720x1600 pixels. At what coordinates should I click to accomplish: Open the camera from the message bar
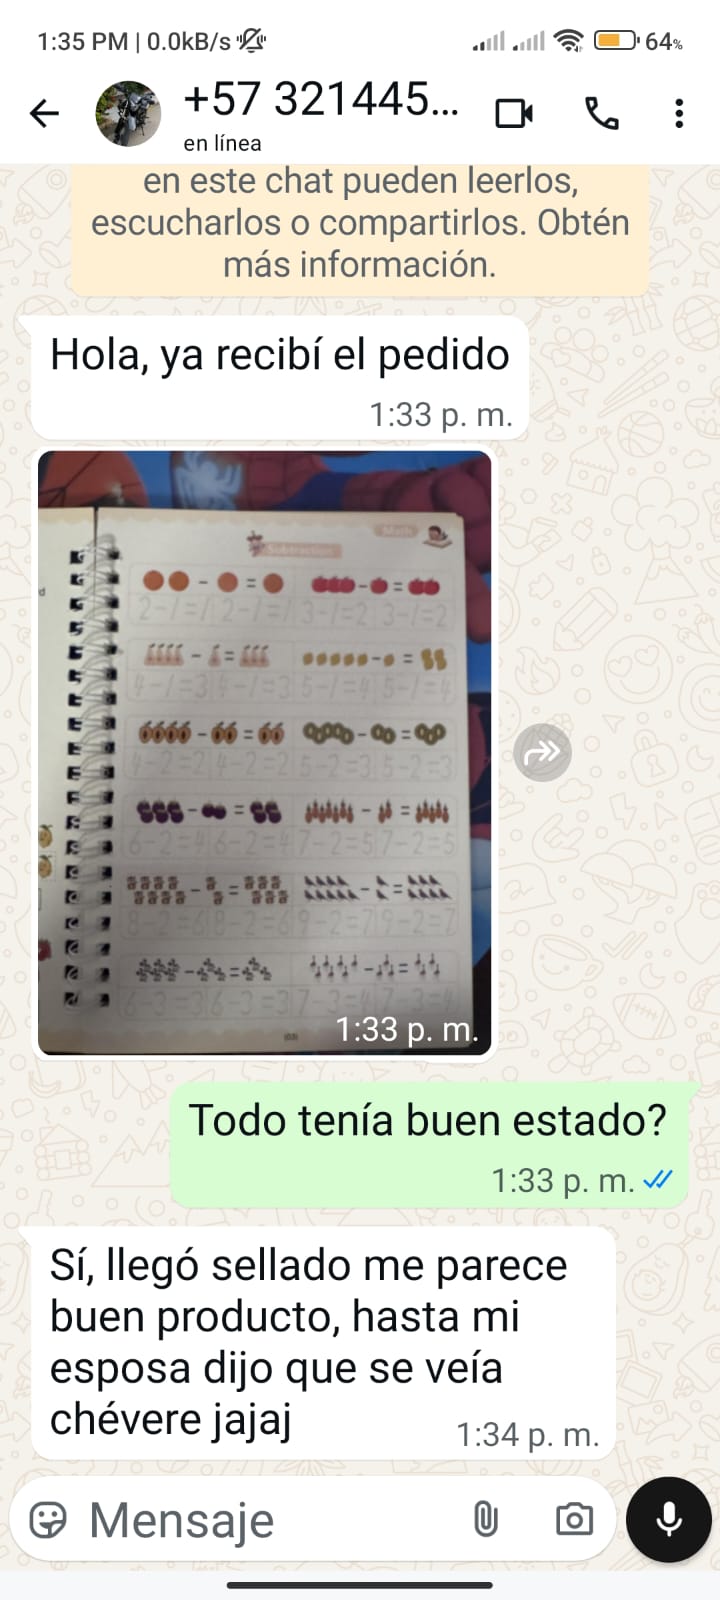pyautogui.click(x=574, y=1520)
